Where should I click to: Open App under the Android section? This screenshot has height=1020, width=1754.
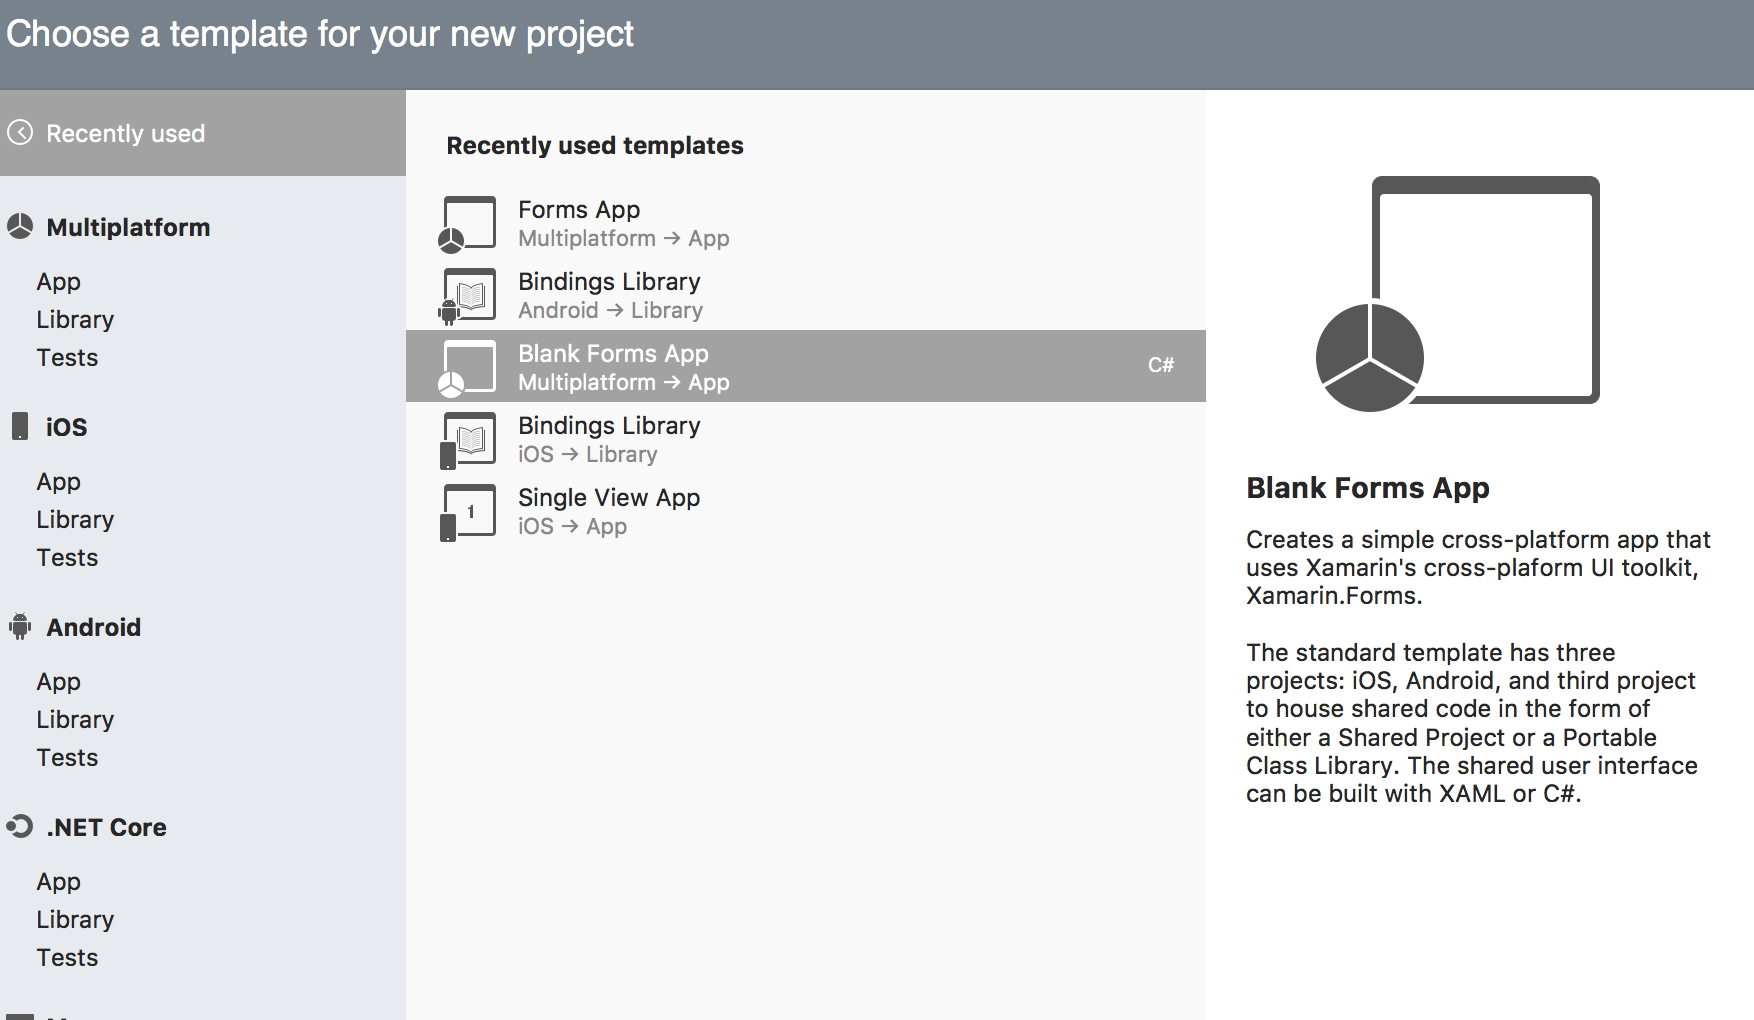[x=58, y=682]
